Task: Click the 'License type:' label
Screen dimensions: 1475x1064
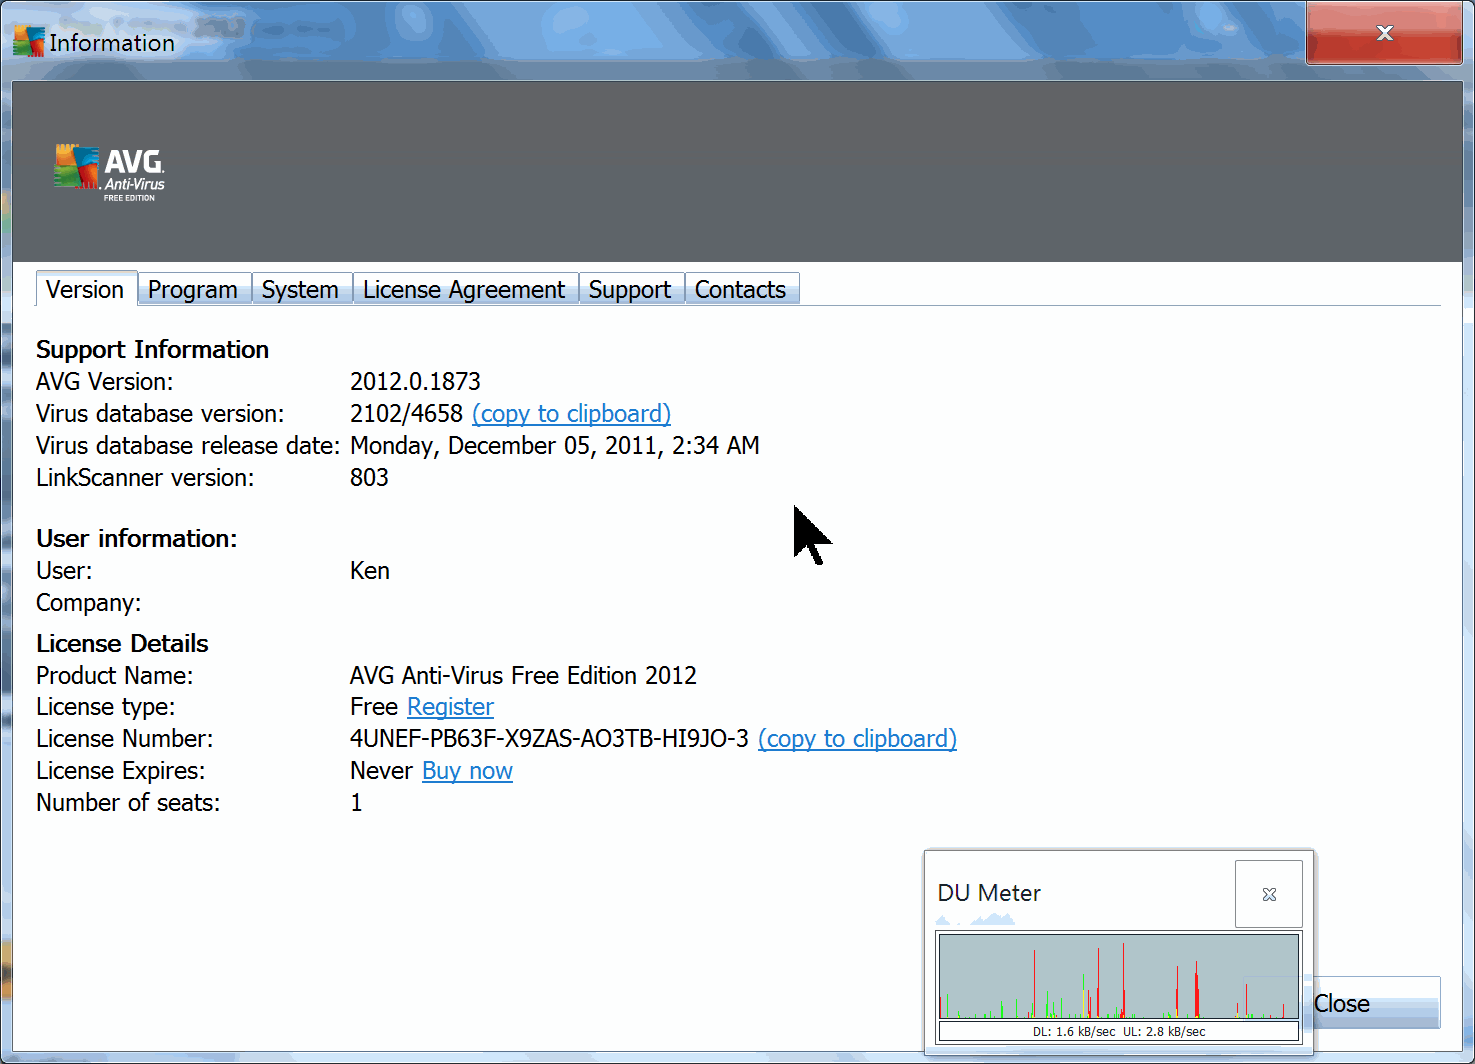Action: pyautogui.click(x=106, y=707)
